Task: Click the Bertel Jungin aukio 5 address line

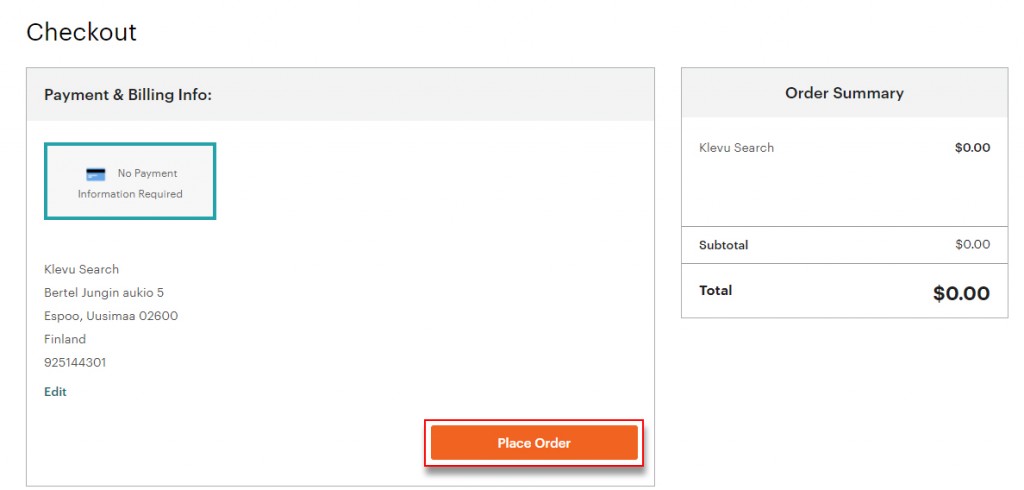Action: coord(104,293)
